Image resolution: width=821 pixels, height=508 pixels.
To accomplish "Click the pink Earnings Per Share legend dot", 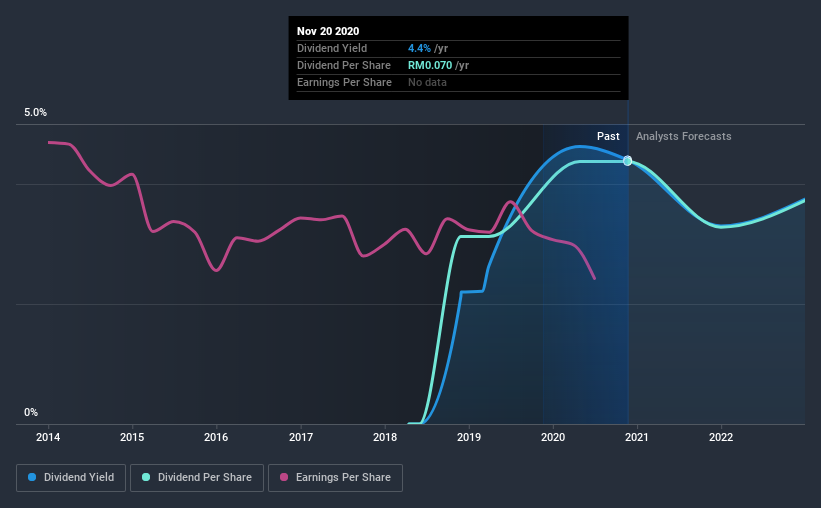I will pos(284,478).
